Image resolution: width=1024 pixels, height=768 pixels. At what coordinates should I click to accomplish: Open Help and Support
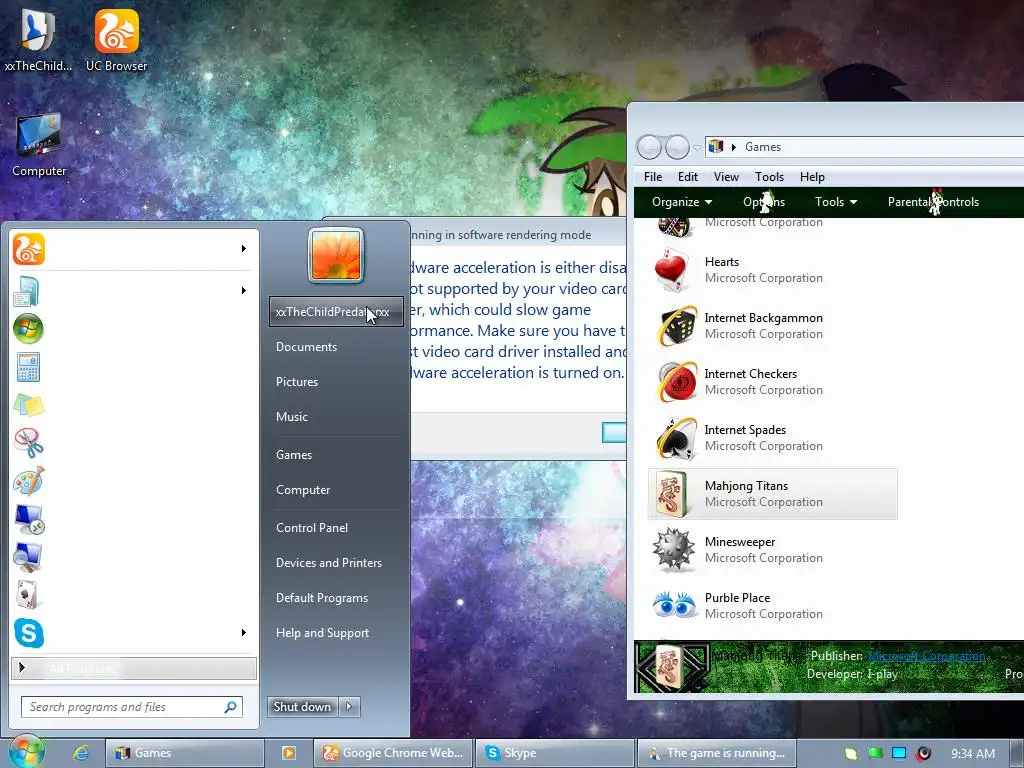click(x=322, y=633)
